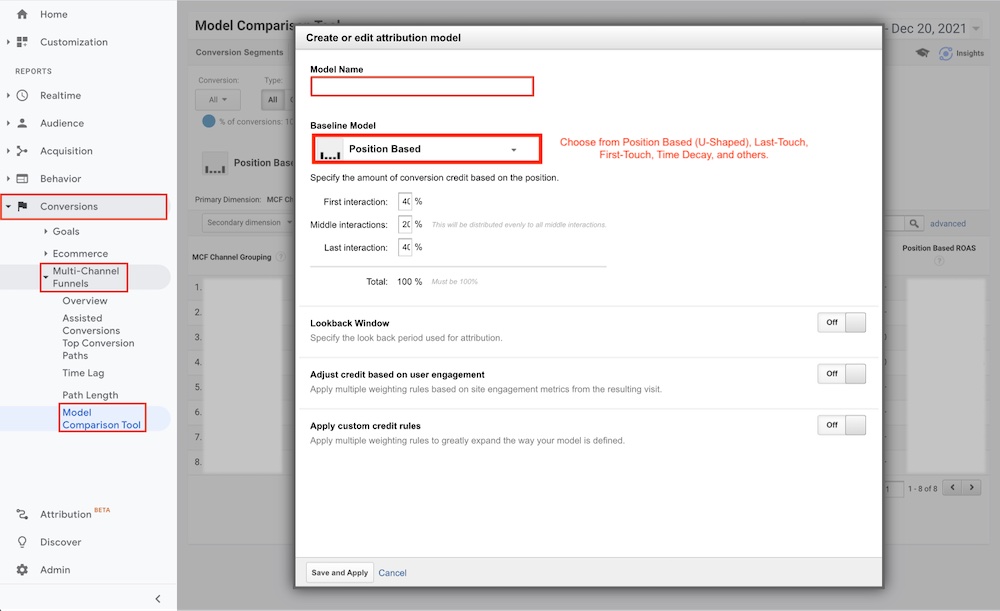Expand the Acquisition section arrow

click(8, 151)
